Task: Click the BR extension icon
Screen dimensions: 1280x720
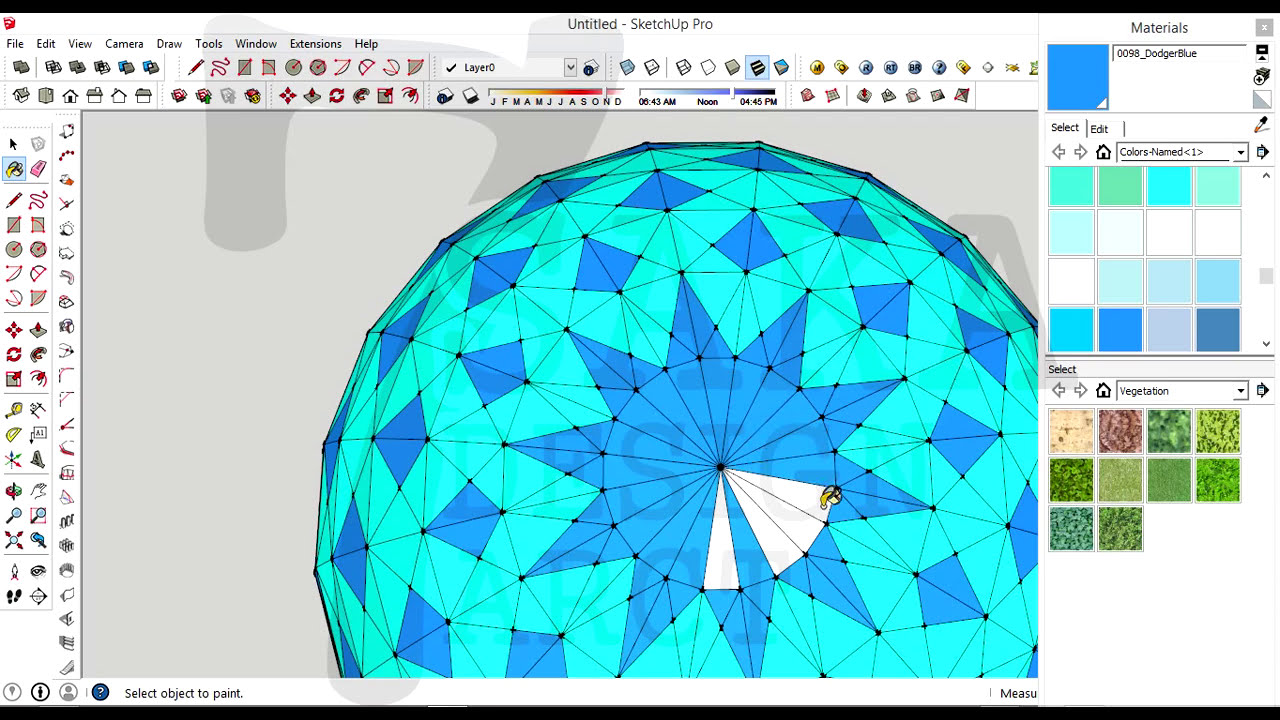Action: tap(915, 67)
